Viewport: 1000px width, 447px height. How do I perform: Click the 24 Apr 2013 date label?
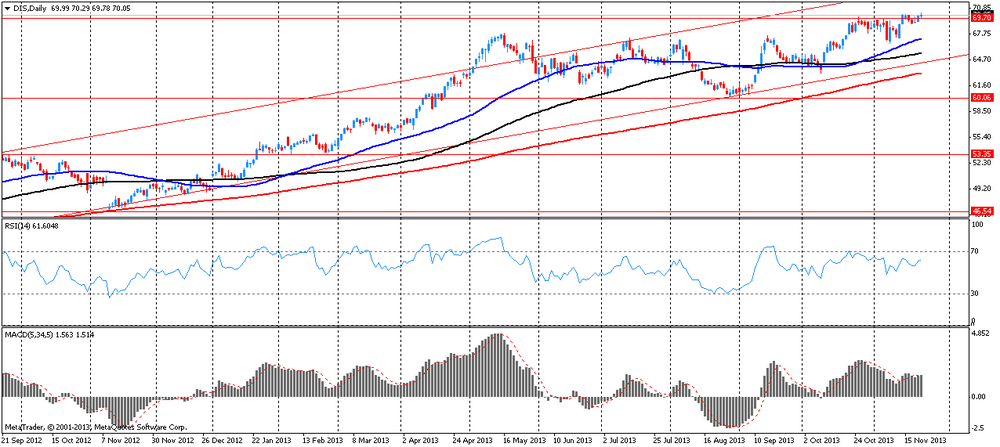473,441
